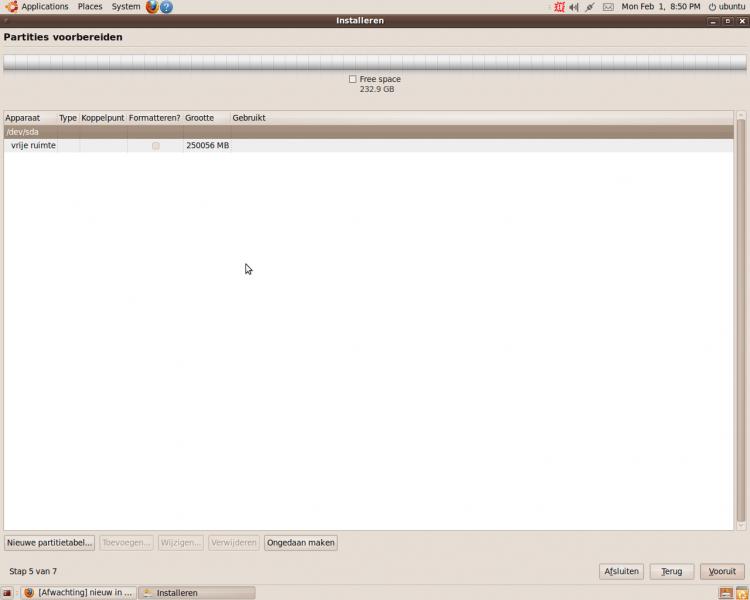
Task: Switch to the Afwachting Firefox taskbar window
Action: tap(79, 593)
